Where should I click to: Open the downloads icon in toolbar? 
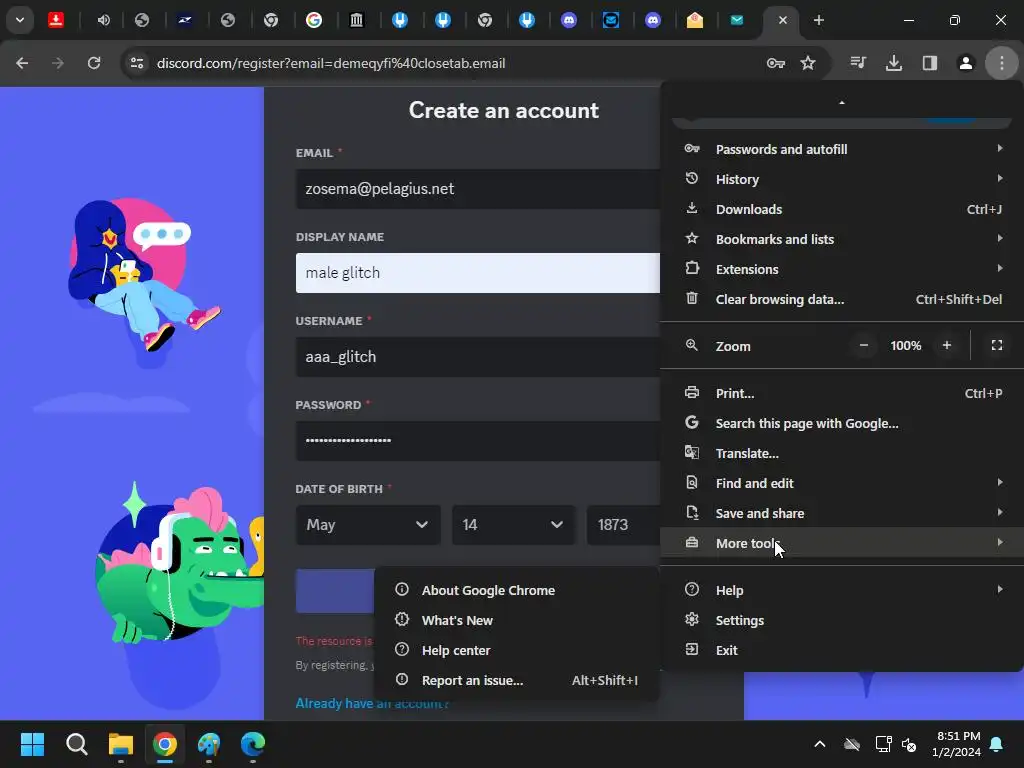pos(894,63)
